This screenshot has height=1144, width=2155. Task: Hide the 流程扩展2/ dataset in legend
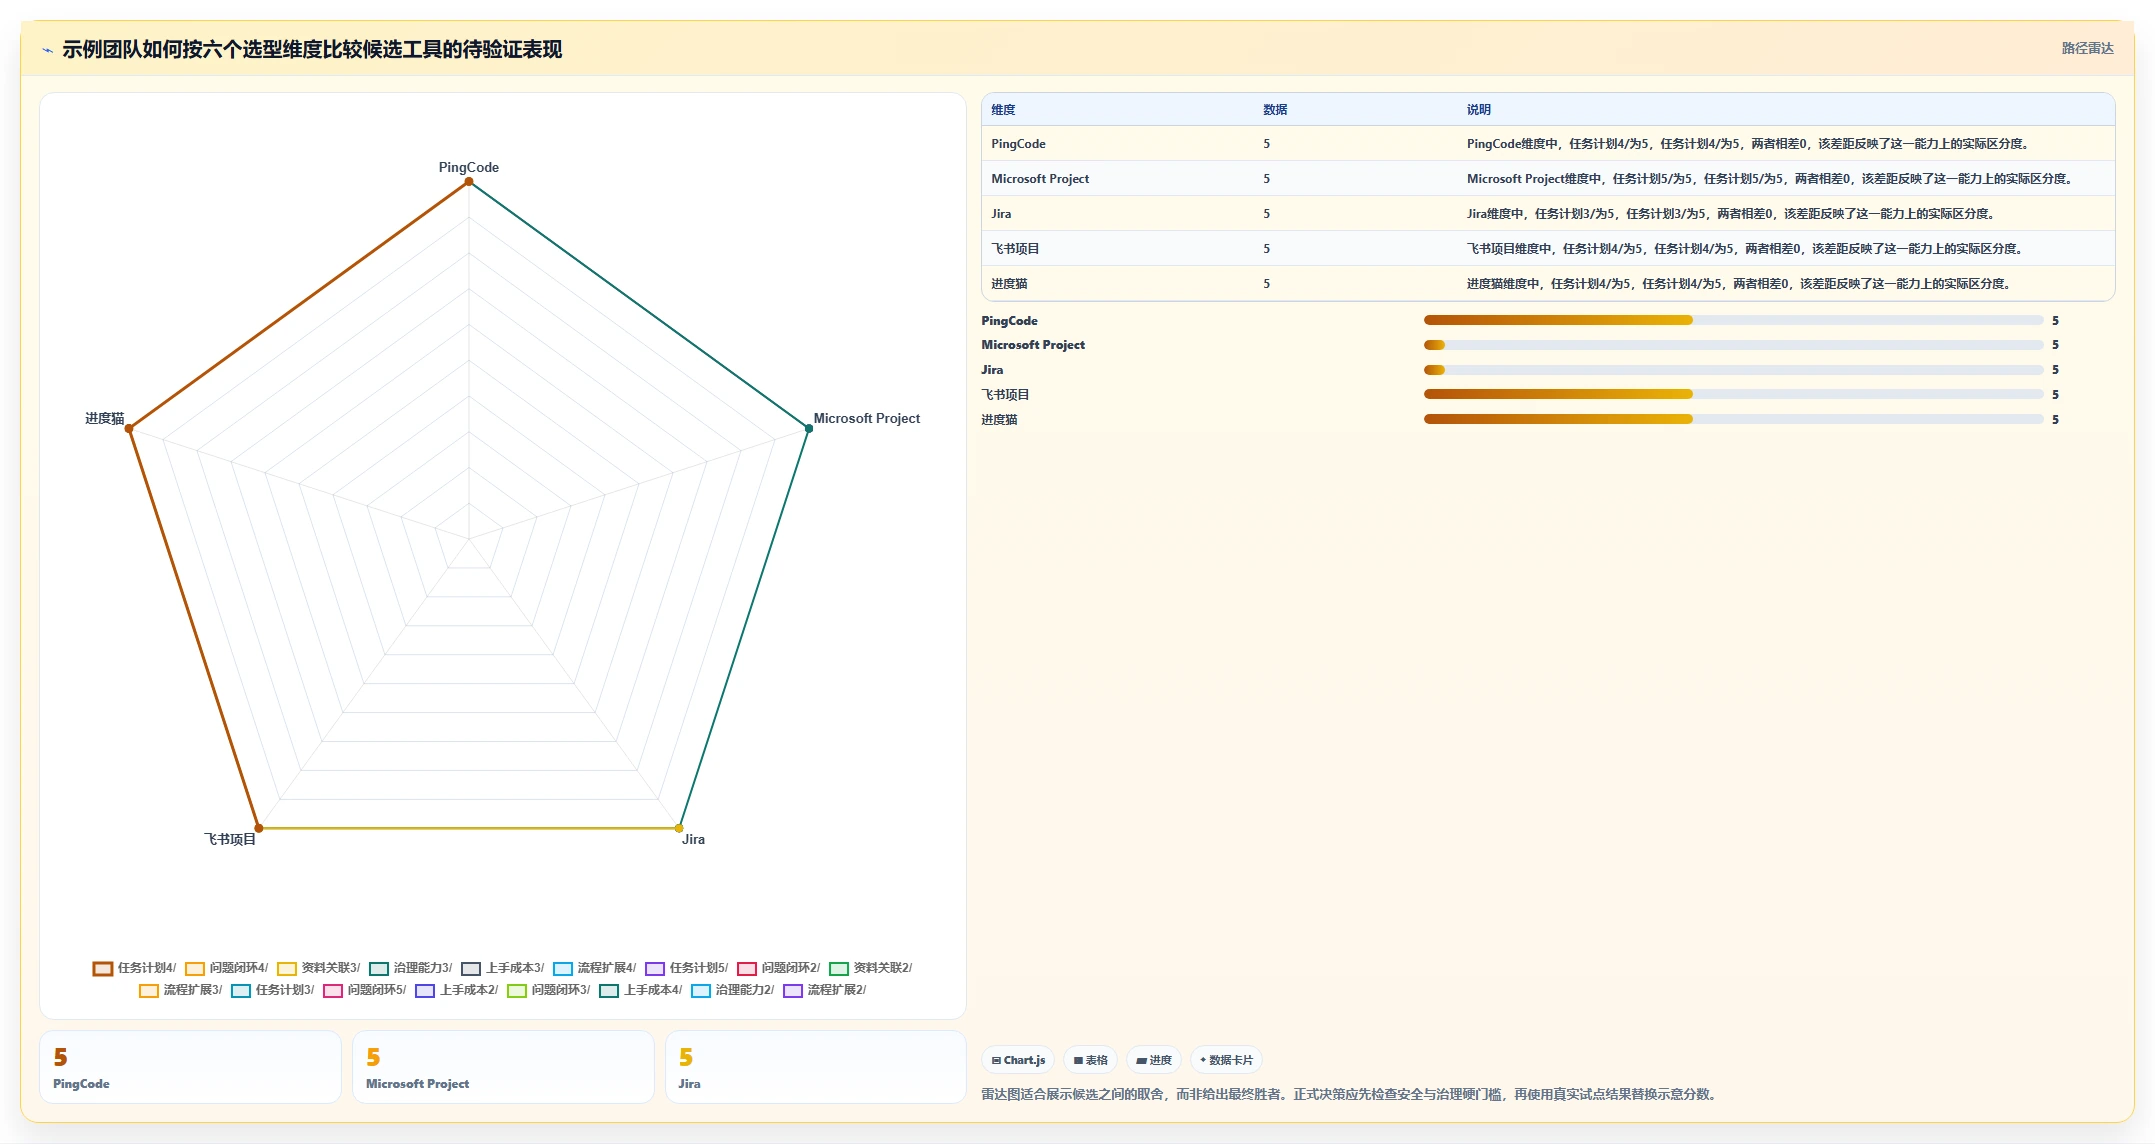pos(824,990)
